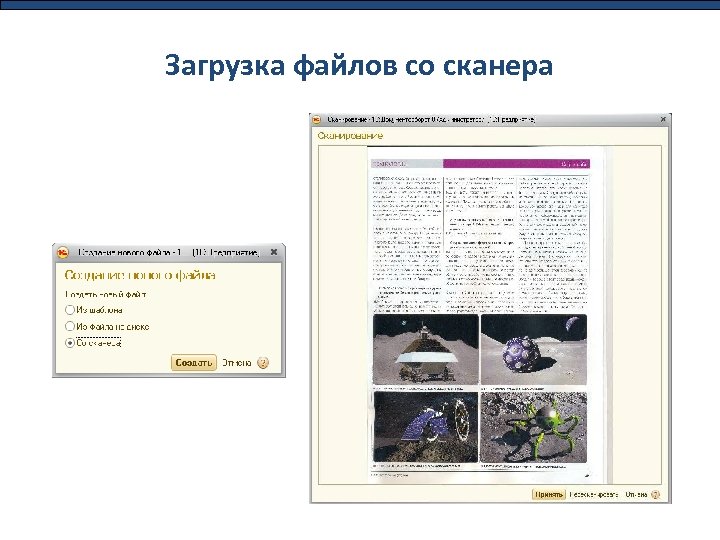Click the 'Пересканировать' button

click(x=594, y=495)
